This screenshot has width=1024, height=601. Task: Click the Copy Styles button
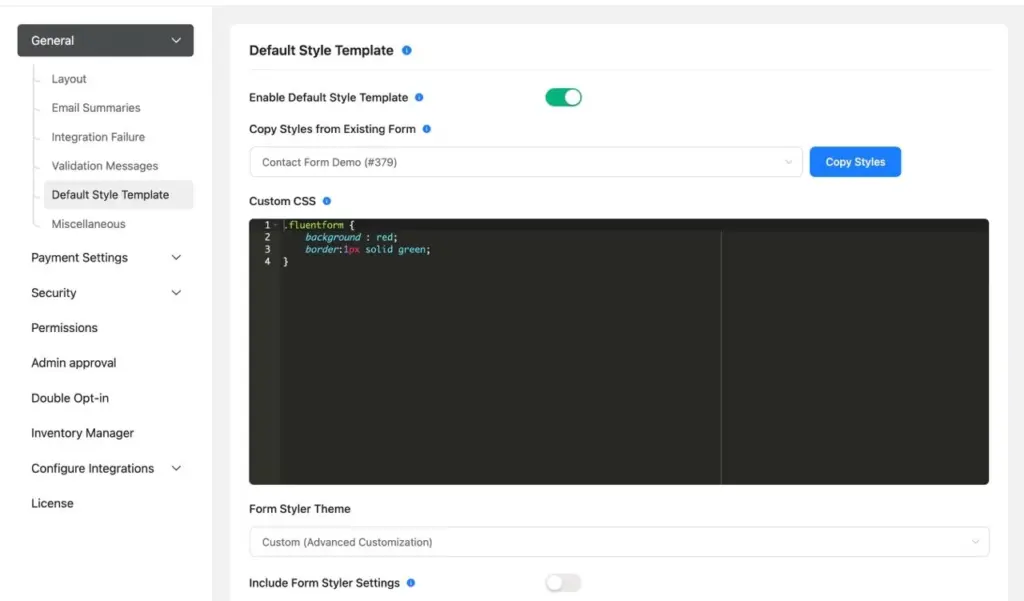pos(855,160)
